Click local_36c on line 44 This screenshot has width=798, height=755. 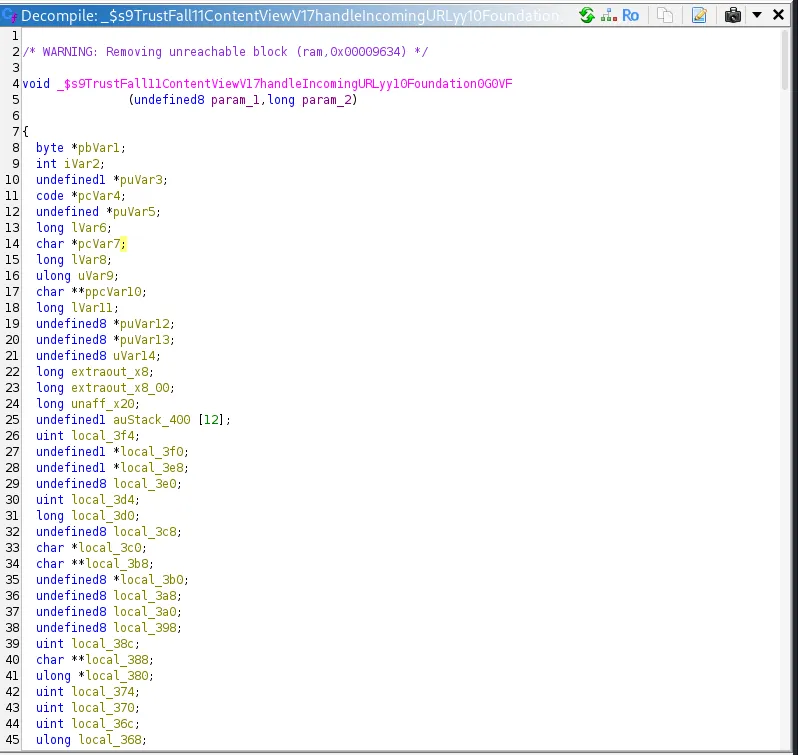(102, 724)
